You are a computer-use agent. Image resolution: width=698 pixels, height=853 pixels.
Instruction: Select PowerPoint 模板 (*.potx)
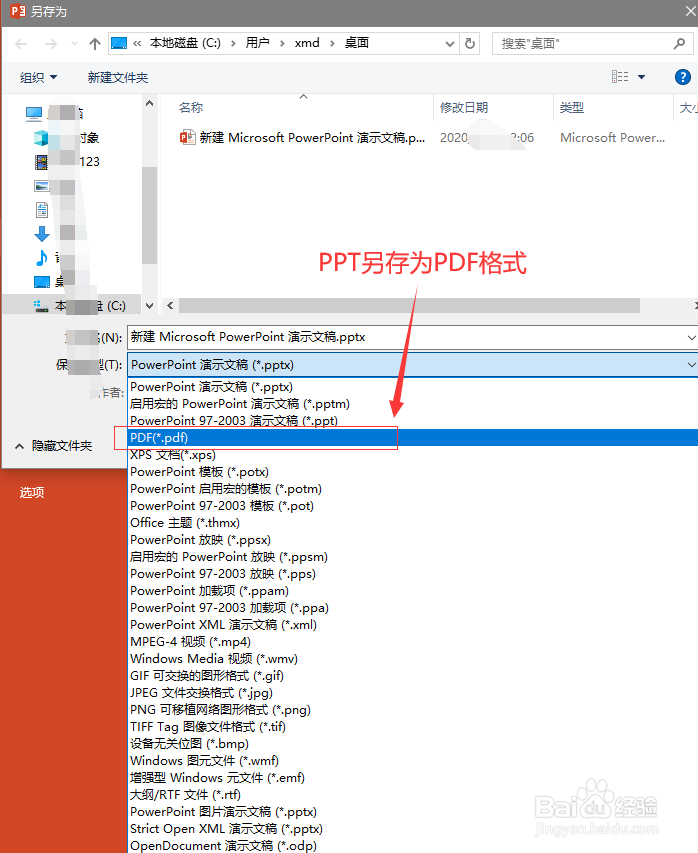(x=413, y=472)
